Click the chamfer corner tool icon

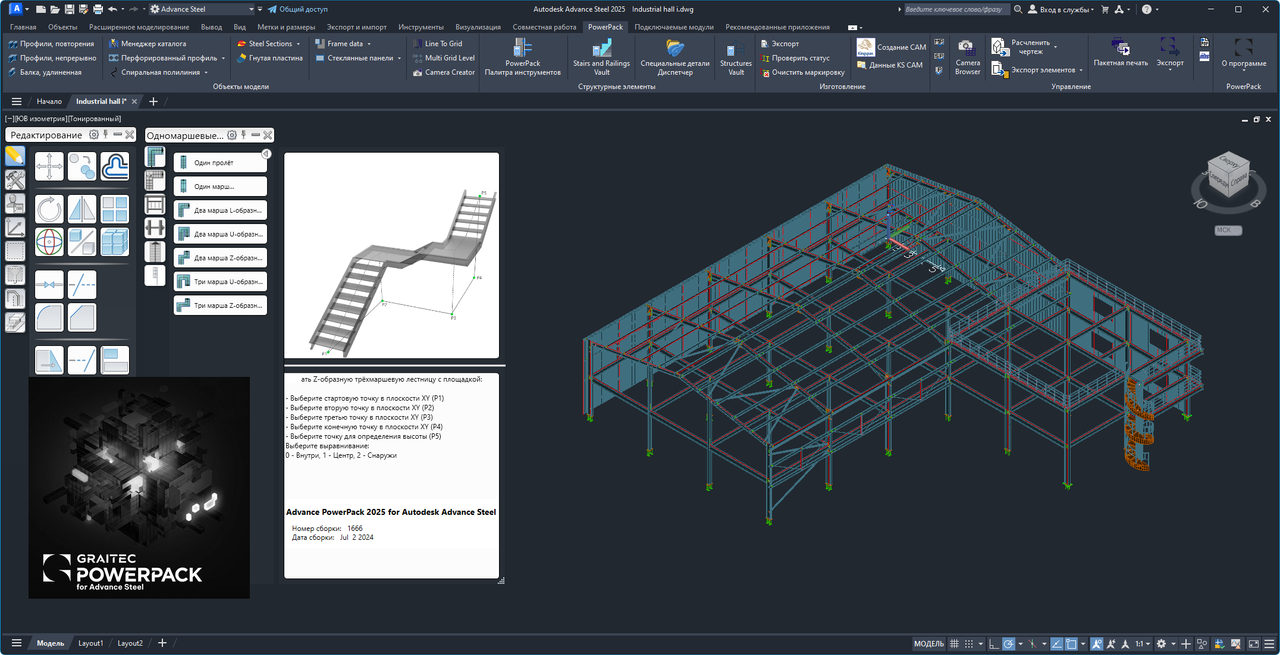point(82,317)
